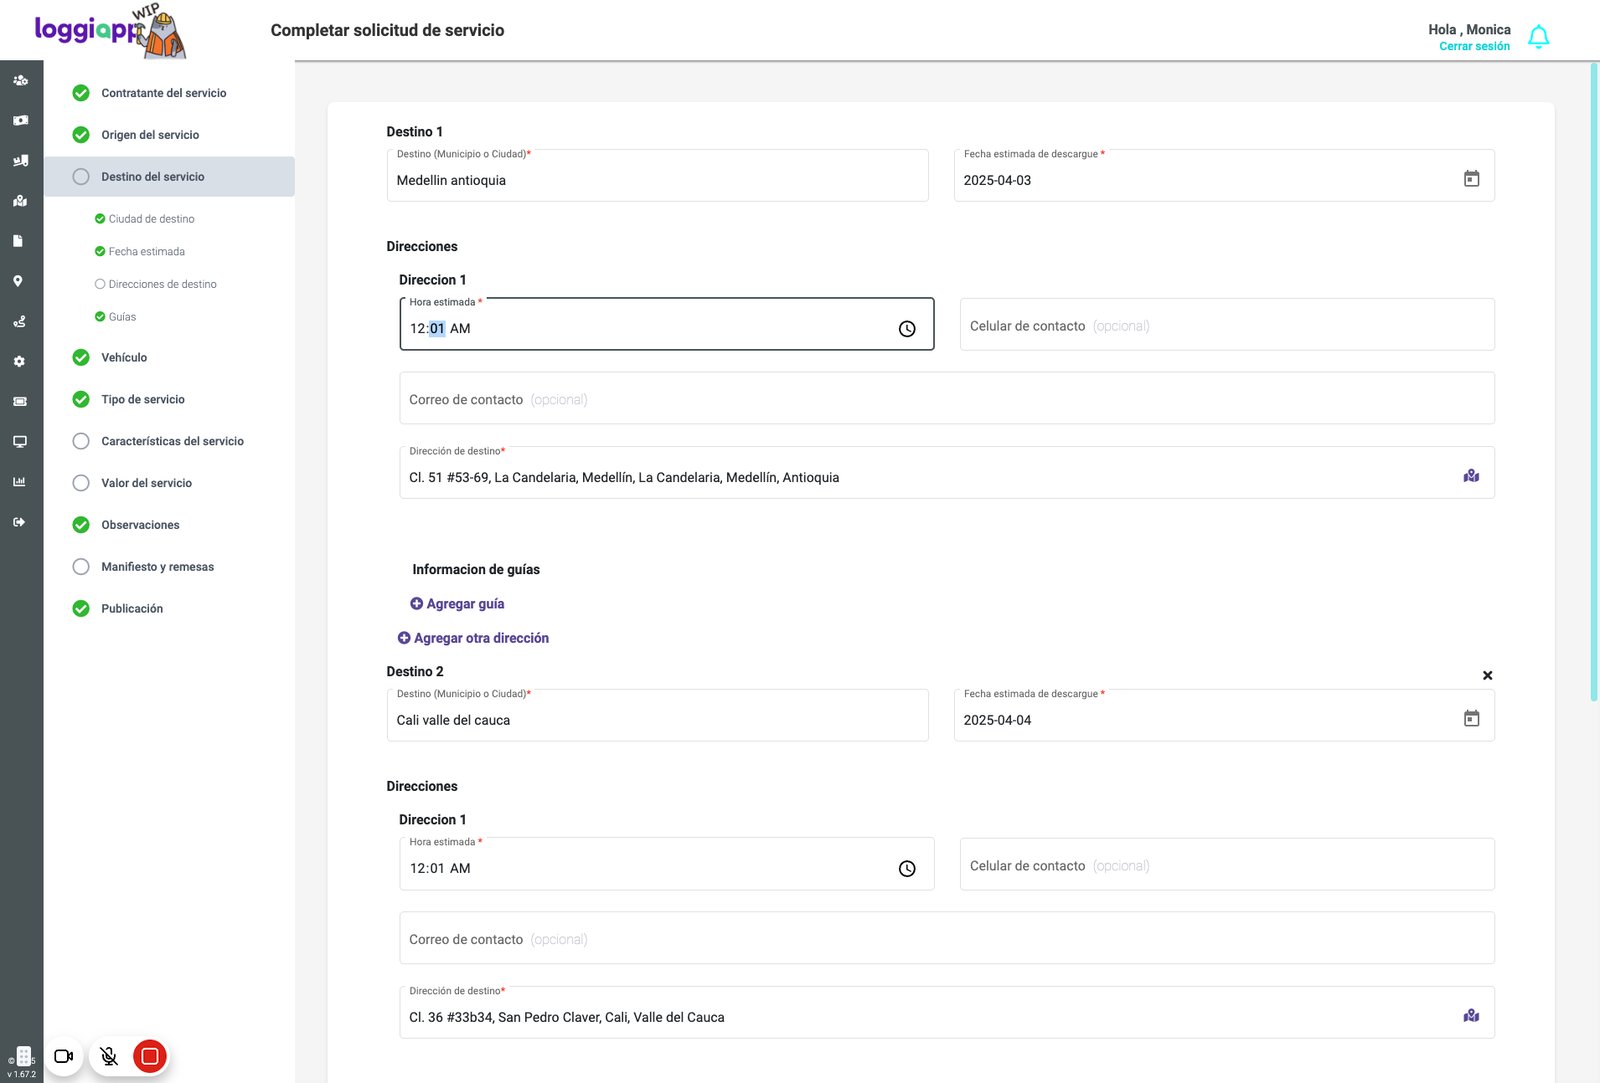Viewport: 1600px width, 1083px height.
Task: Open the forklift cargo sidebar icon
Action: (20, 160)
